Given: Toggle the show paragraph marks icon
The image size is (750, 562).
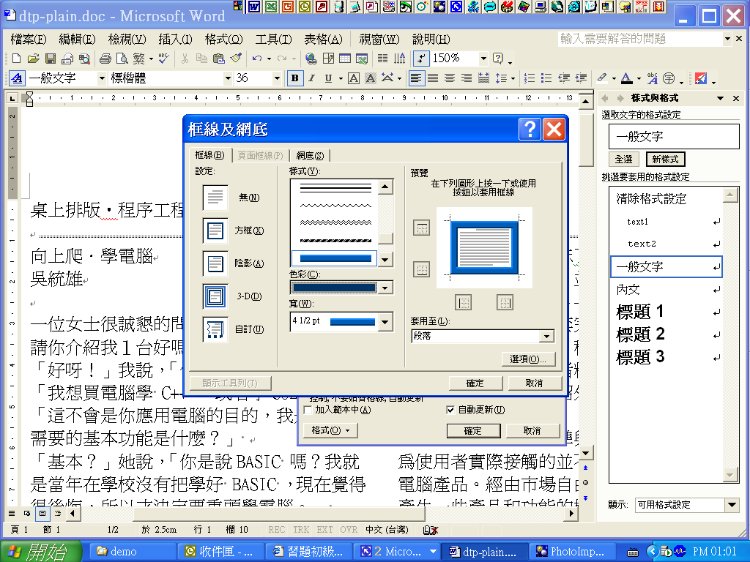Looking at the screenshot, I should (421, 58).
